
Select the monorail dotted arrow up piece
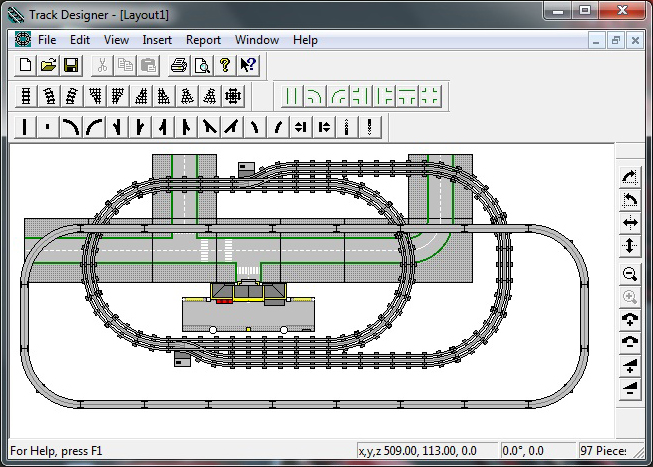point(346,127)
